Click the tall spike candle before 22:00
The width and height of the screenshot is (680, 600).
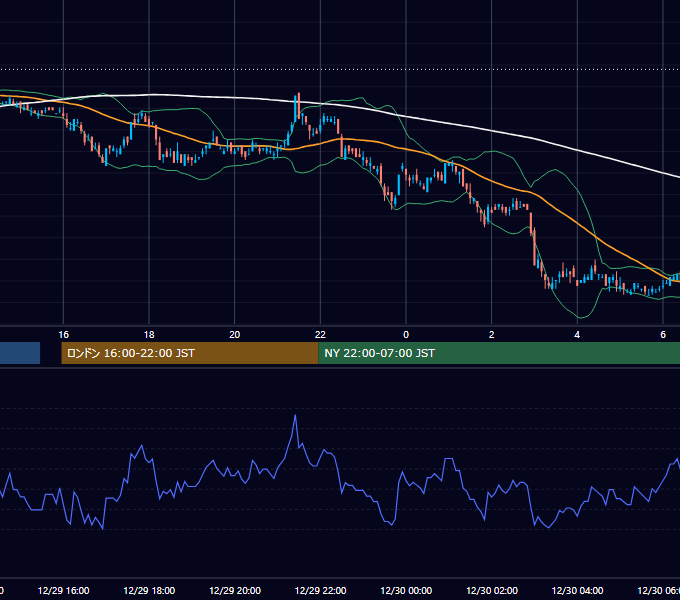click(x=299, y=105)
